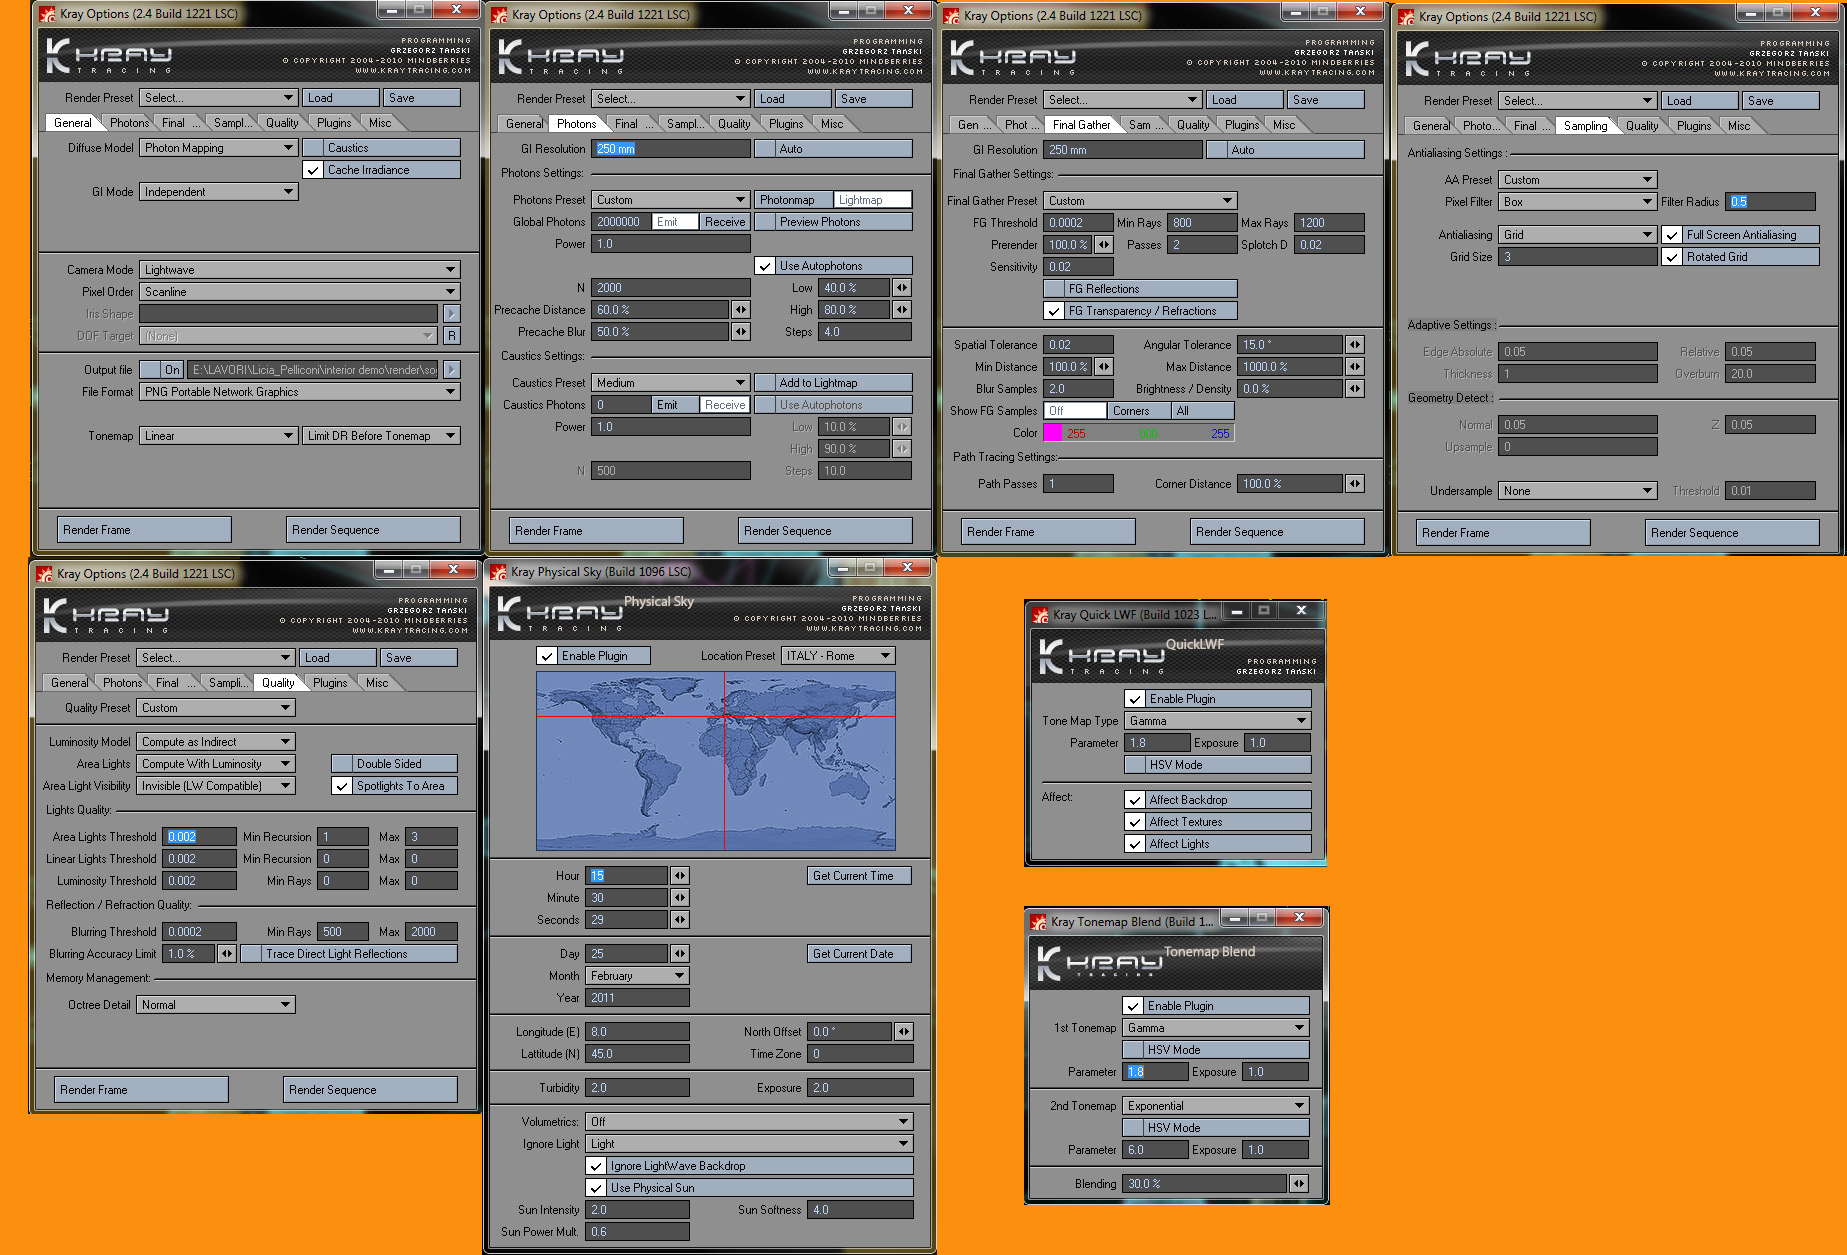The width and height of the screenshot is (1847, 1255).
Task: Uncheck Ignore LightWave Backdrop option
Action: pos(597,1166)
